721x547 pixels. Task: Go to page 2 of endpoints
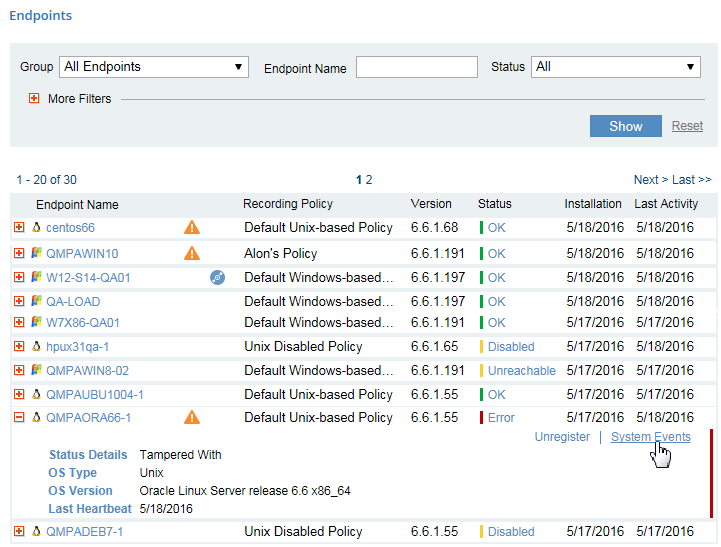coord(369,180)
